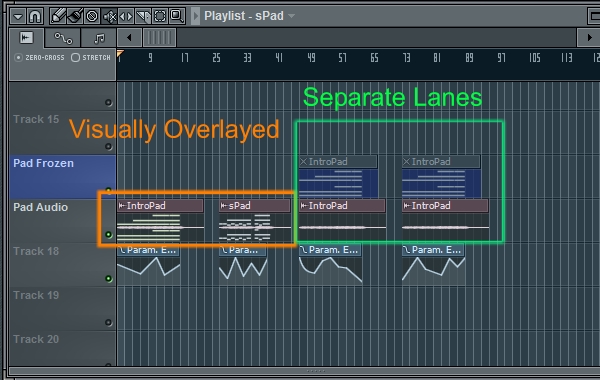This screenshot has height=380, width=600.
Task: Select the Slip tool
Action: click(126, 16)
